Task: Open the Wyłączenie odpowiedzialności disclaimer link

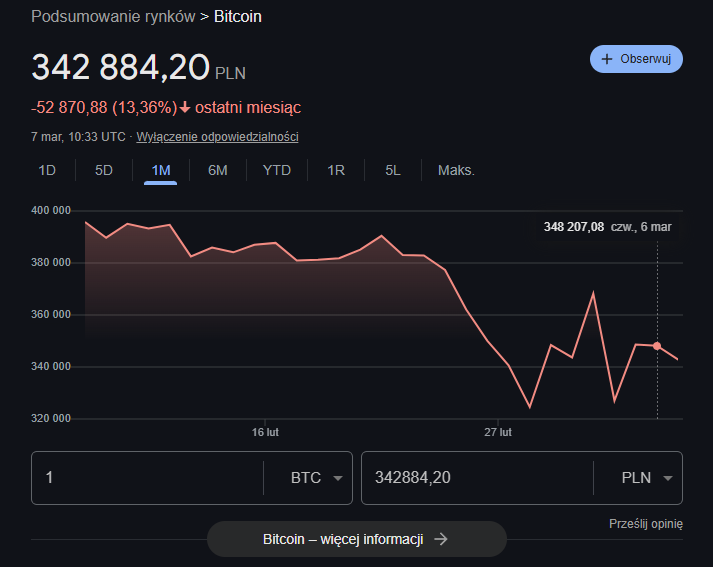Action: 217,137
